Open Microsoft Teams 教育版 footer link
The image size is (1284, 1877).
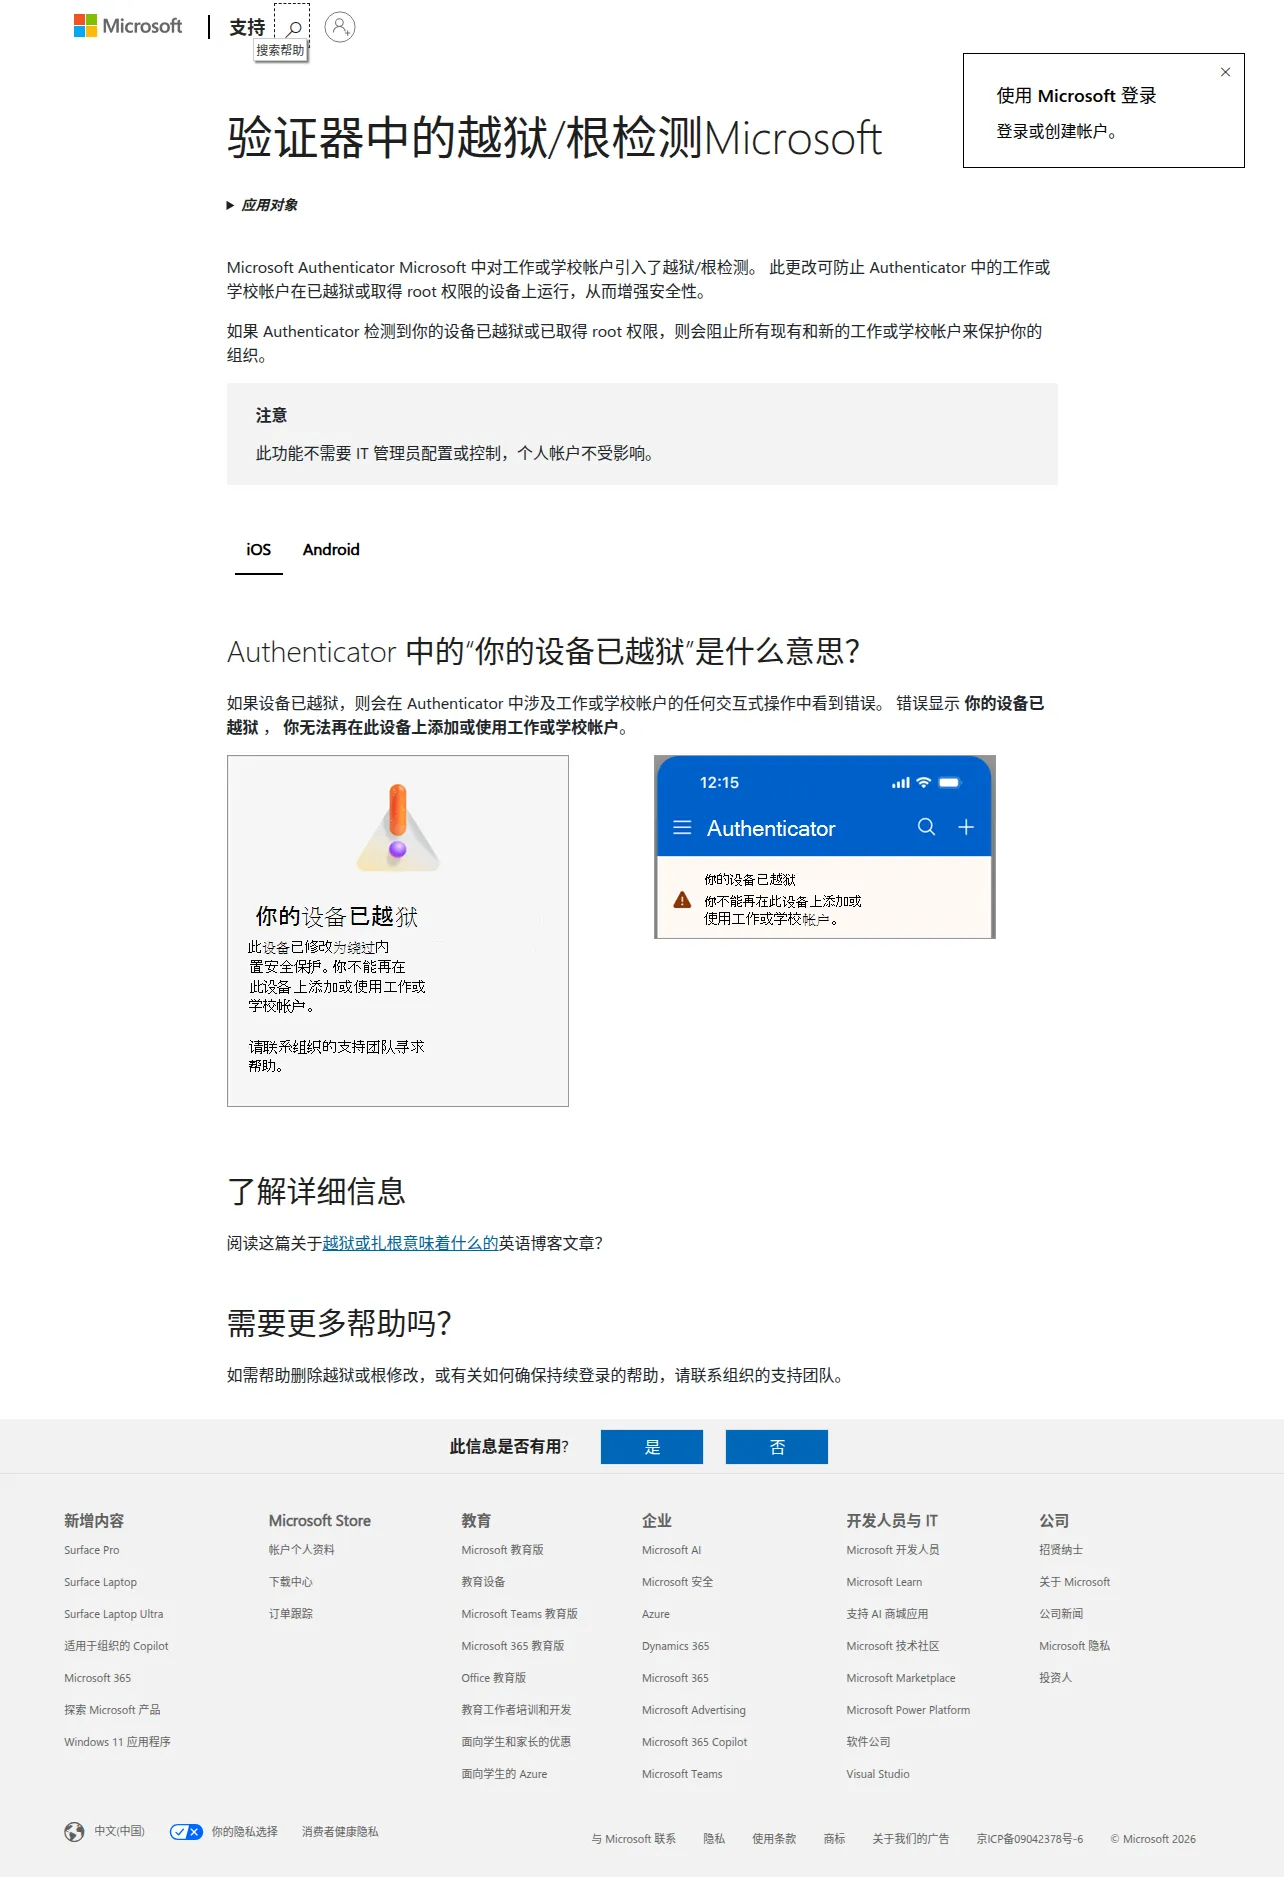(x=520, y=1614)
